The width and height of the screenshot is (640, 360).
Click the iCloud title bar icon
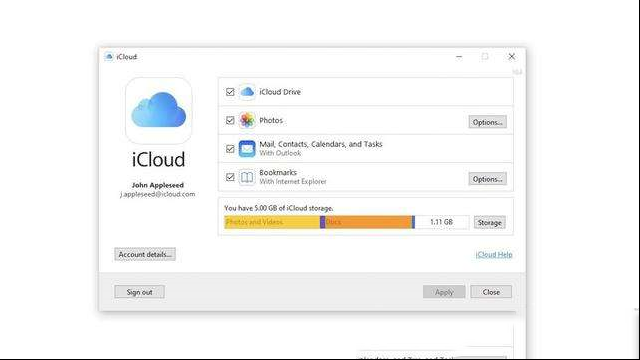click(109, 57)
